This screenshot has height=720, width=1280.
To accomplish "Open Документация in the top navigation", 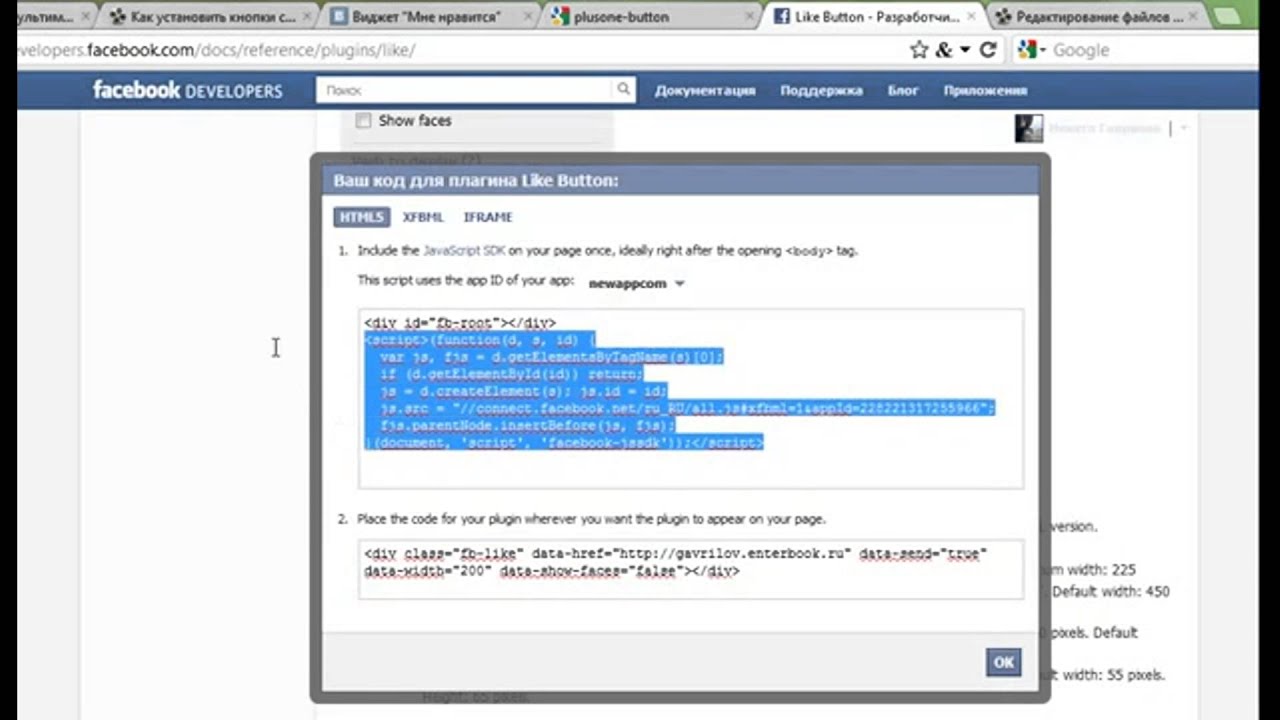I will pyautogui.click(x=705, y=90).
